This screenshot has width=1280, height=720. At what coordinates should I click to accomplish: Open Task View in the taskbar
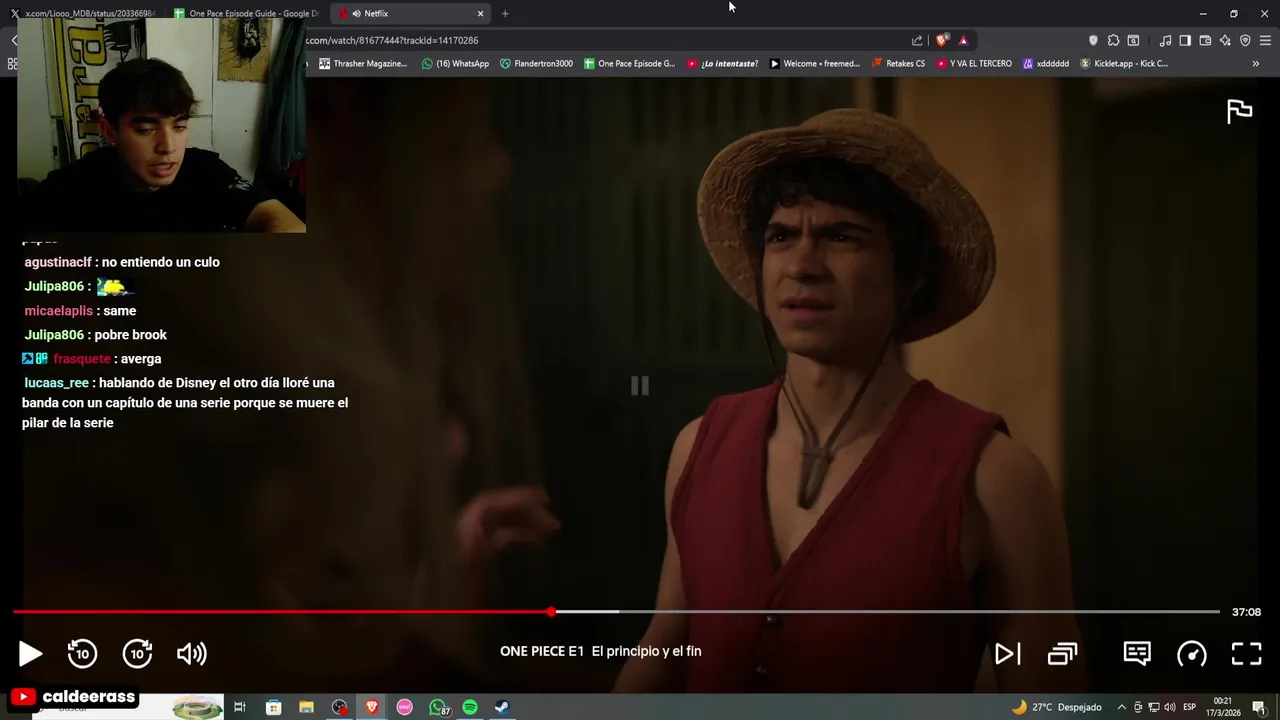(240, 707)
